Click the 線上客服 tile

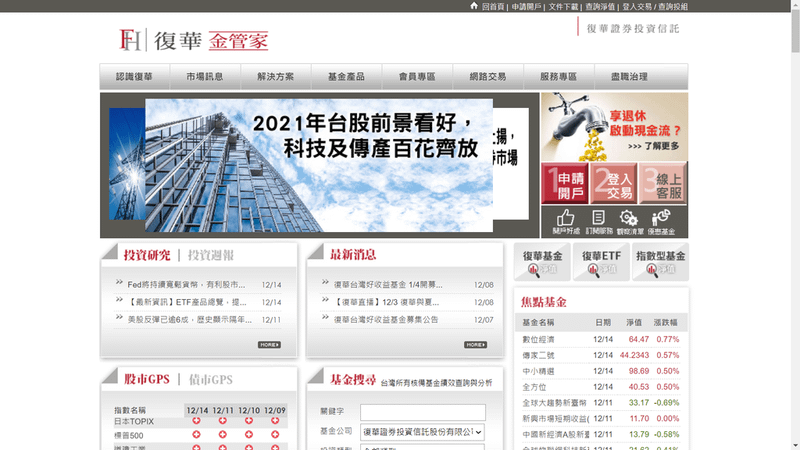click(x=662, y=184)
